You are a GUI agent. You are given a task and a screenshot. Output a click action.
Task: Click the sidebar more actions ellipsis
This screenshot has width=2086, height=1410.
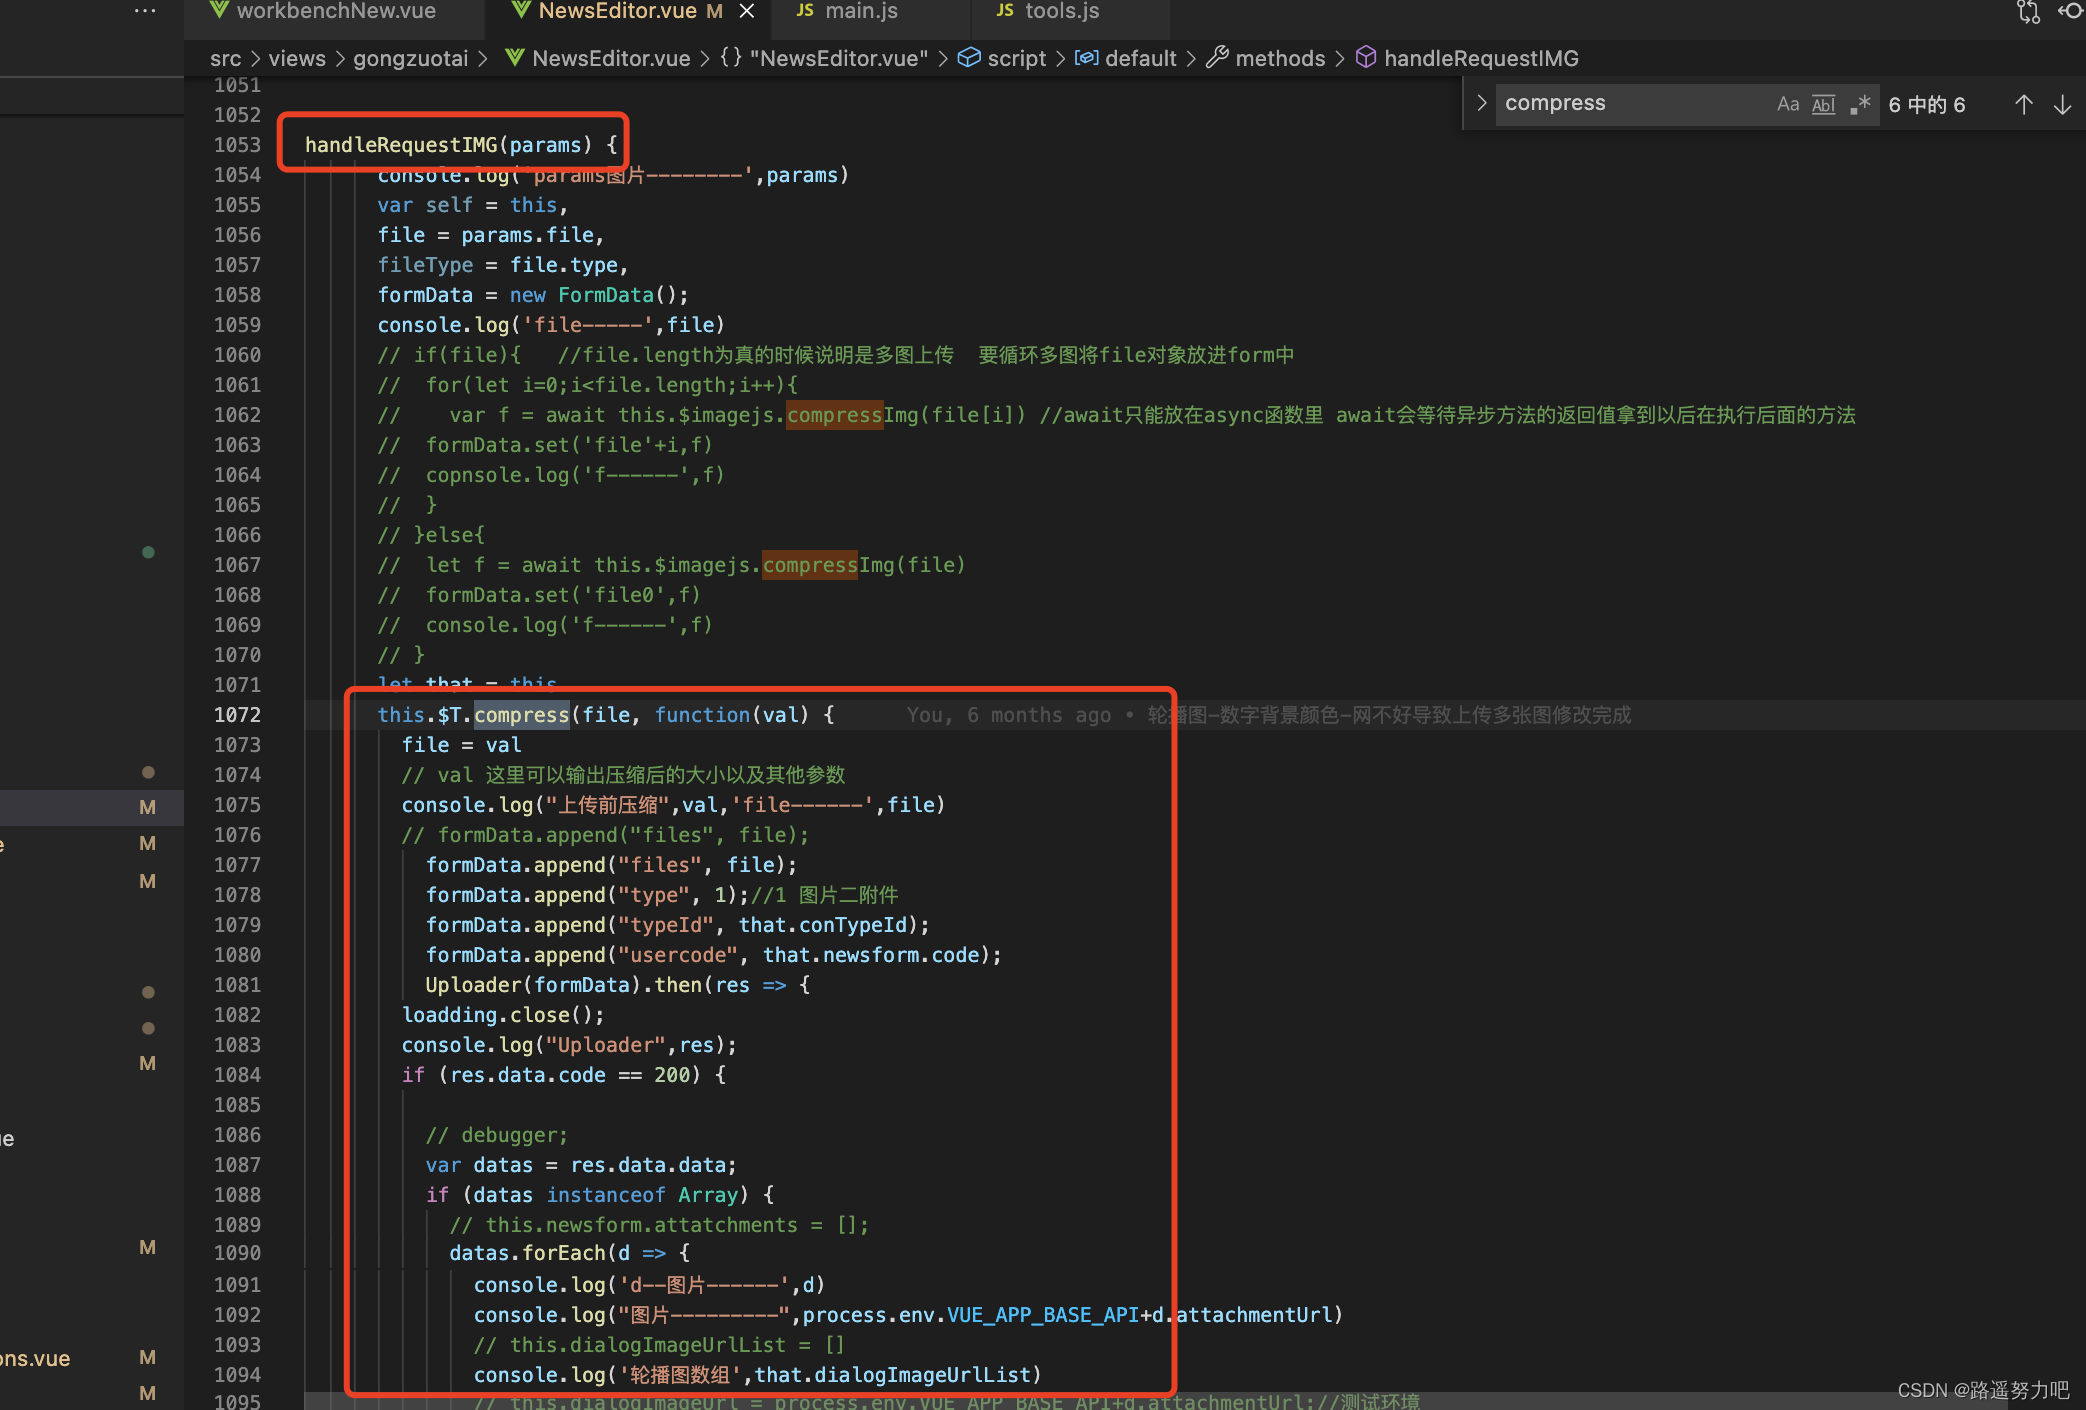tap(145, 11)
